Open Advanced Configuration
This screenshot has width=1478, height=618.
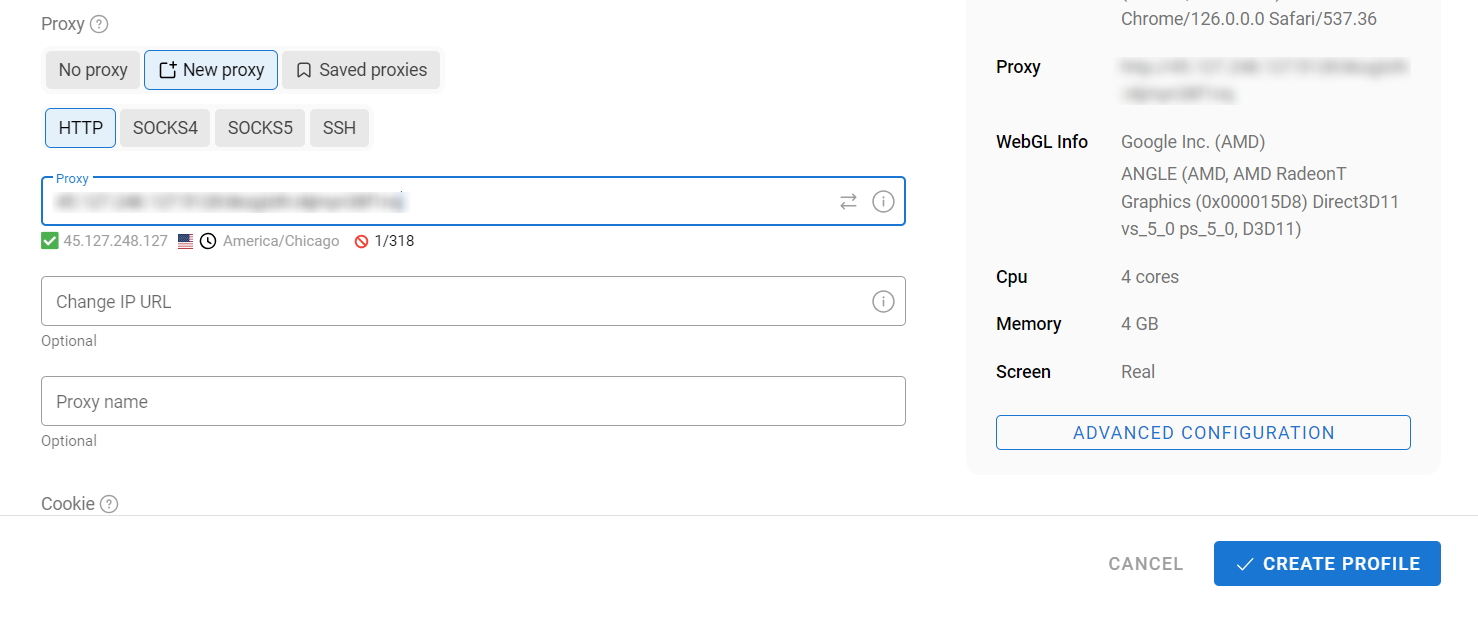1202,432
